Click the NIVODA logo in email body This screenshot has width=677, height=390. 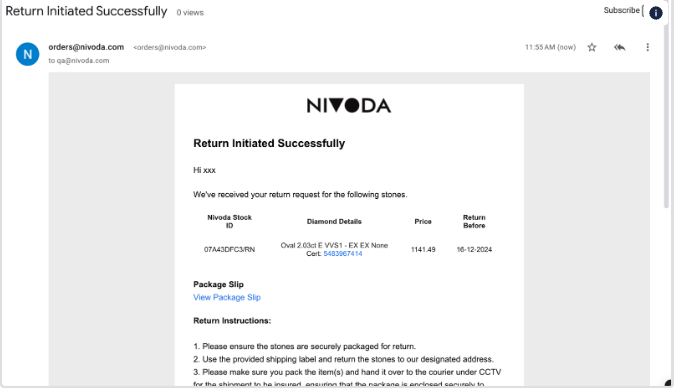349,105
